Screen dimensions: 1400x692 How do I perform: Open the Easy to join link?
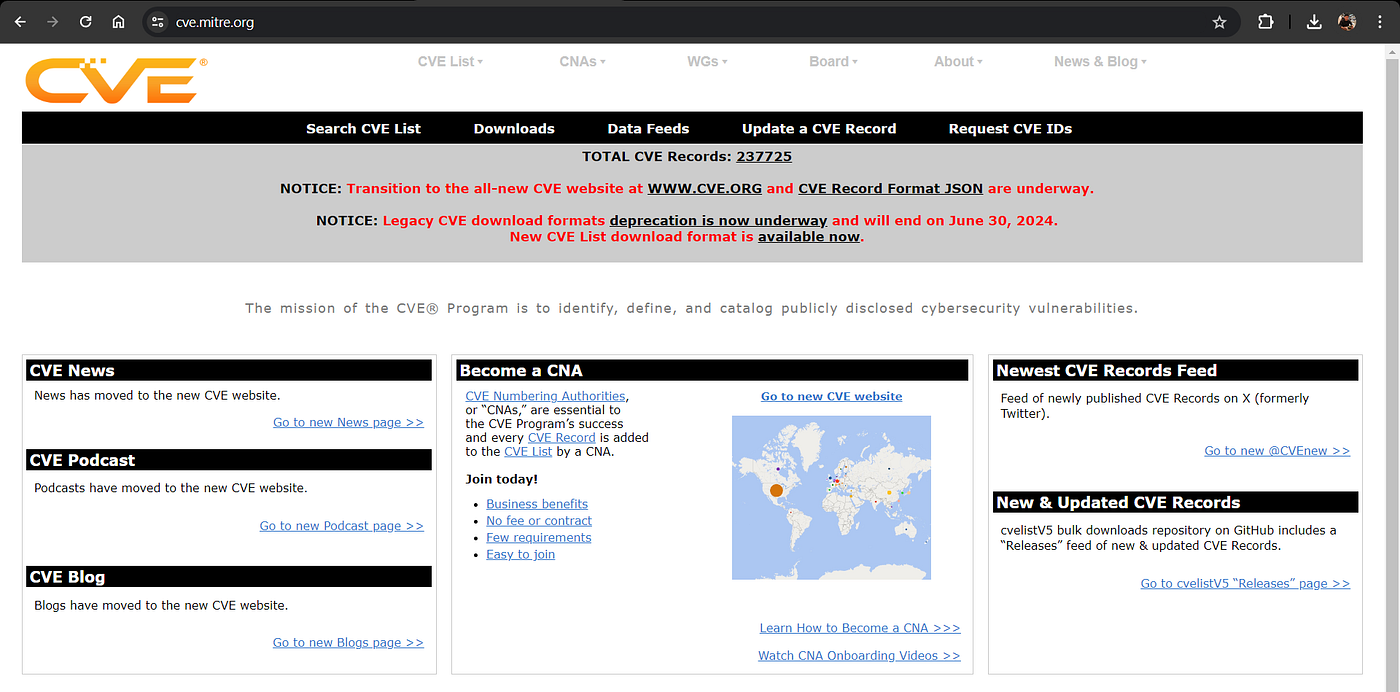(x=520, y=554)
